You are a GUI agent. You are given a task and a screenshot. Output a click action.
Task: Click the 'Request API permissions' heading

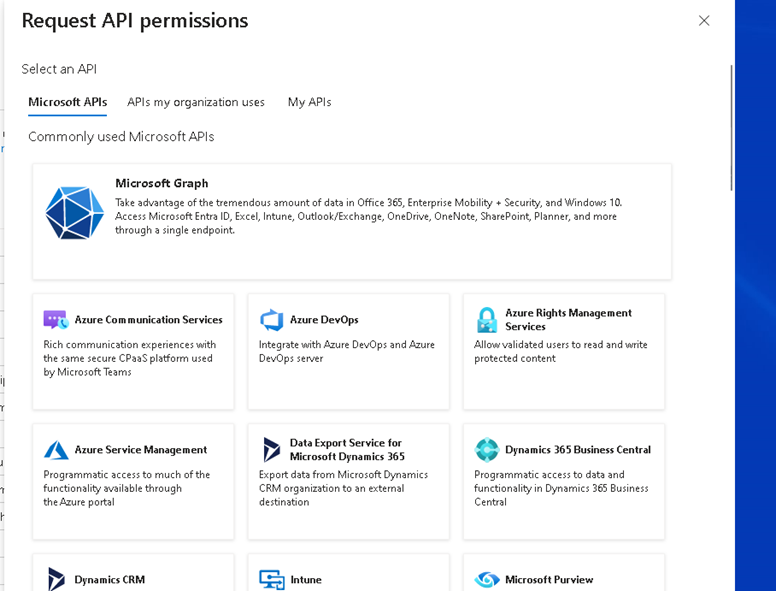(x=135, y=21)
